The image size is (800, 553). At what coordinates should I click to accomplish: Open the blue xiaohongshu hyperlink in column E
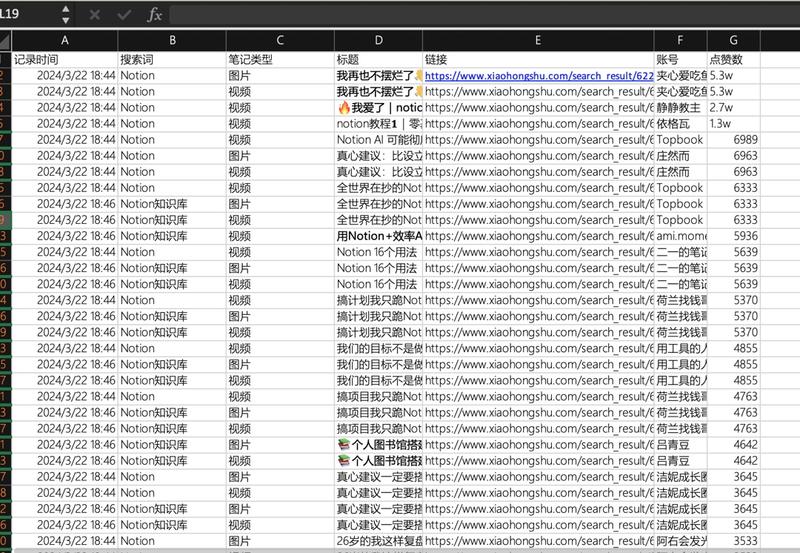pyautogui.click(x=539, y=76)
